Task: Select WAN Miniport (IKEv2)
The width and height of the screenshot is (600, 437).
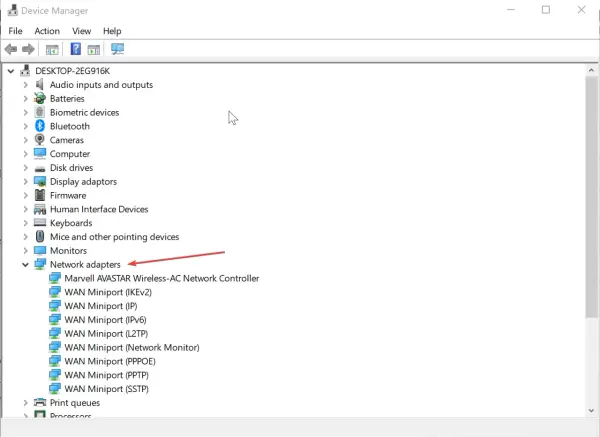Action: (x=108, y=292)
